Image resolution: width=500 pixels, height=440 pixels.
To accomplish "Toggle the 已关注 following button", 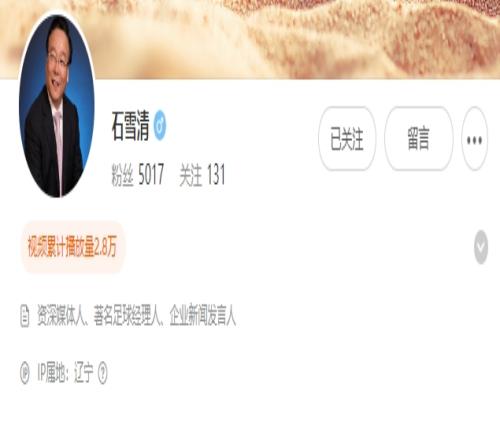I will (x=347, y=138).
